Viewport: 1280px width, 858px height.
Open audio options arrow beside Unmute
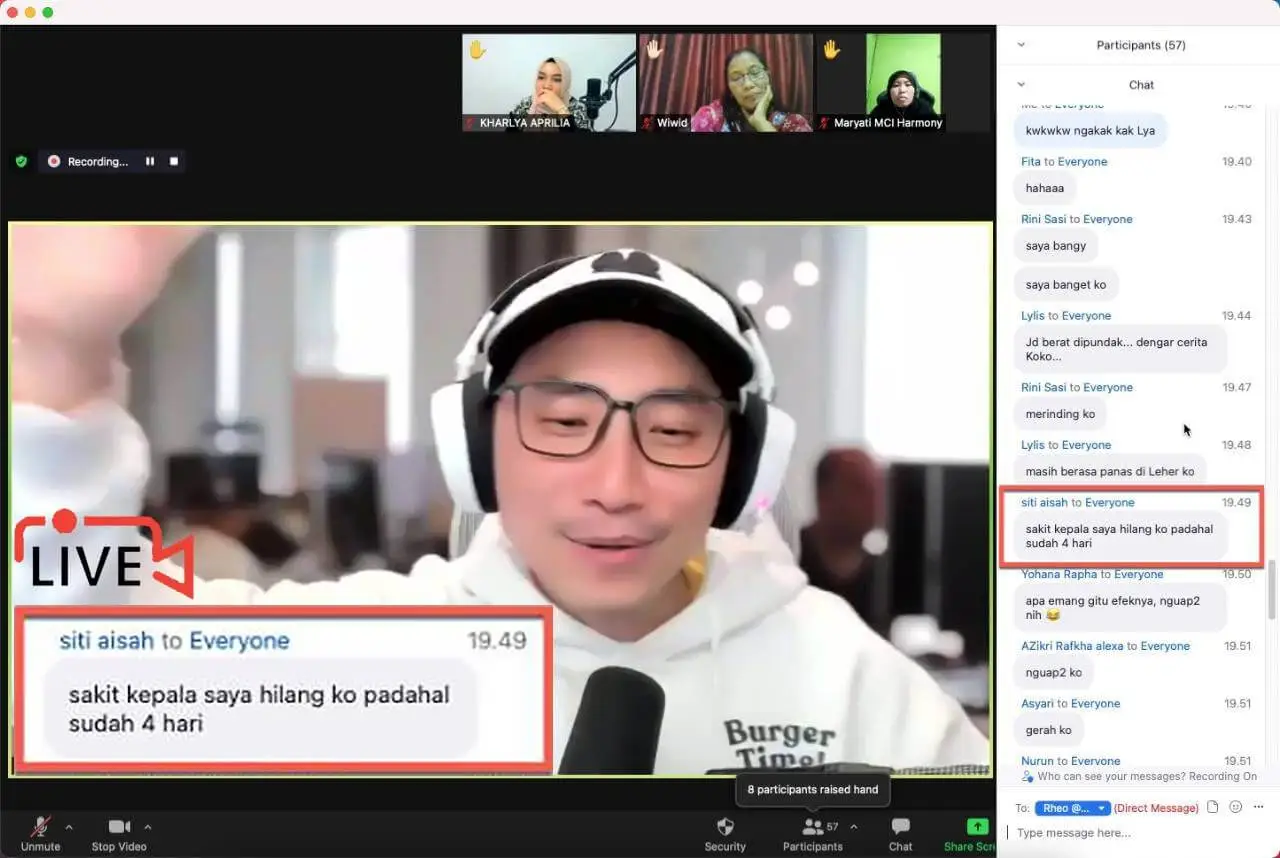click(x=69, y=827)
